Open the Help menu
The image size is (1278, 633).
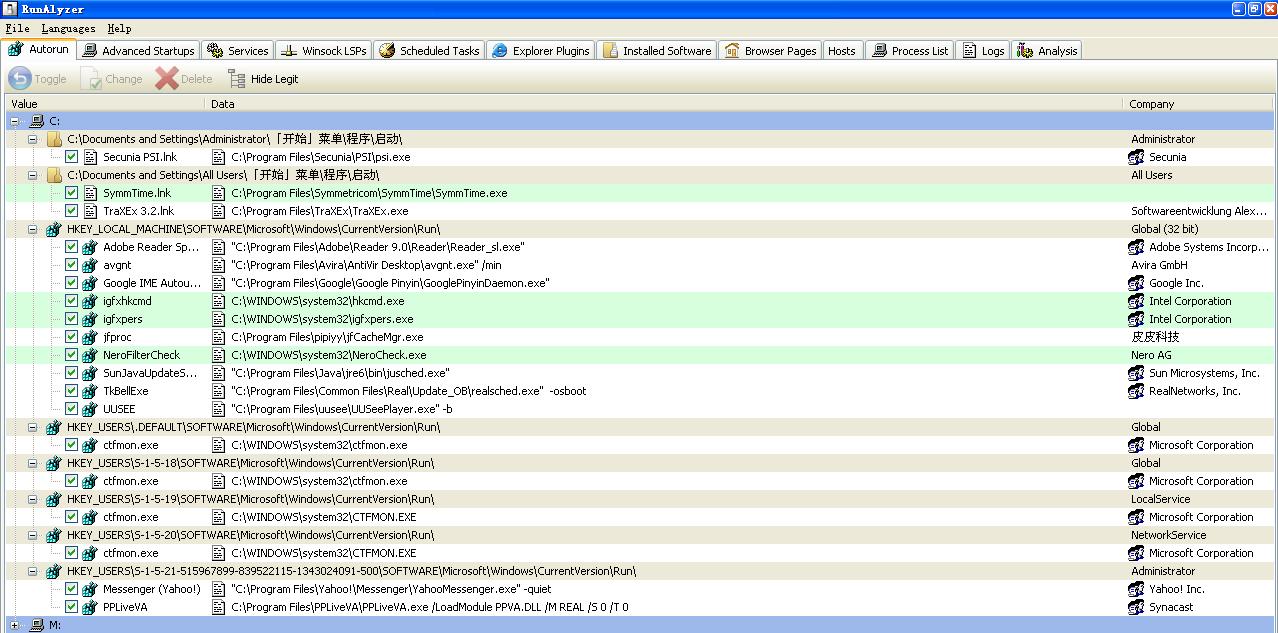coord(119,29)
